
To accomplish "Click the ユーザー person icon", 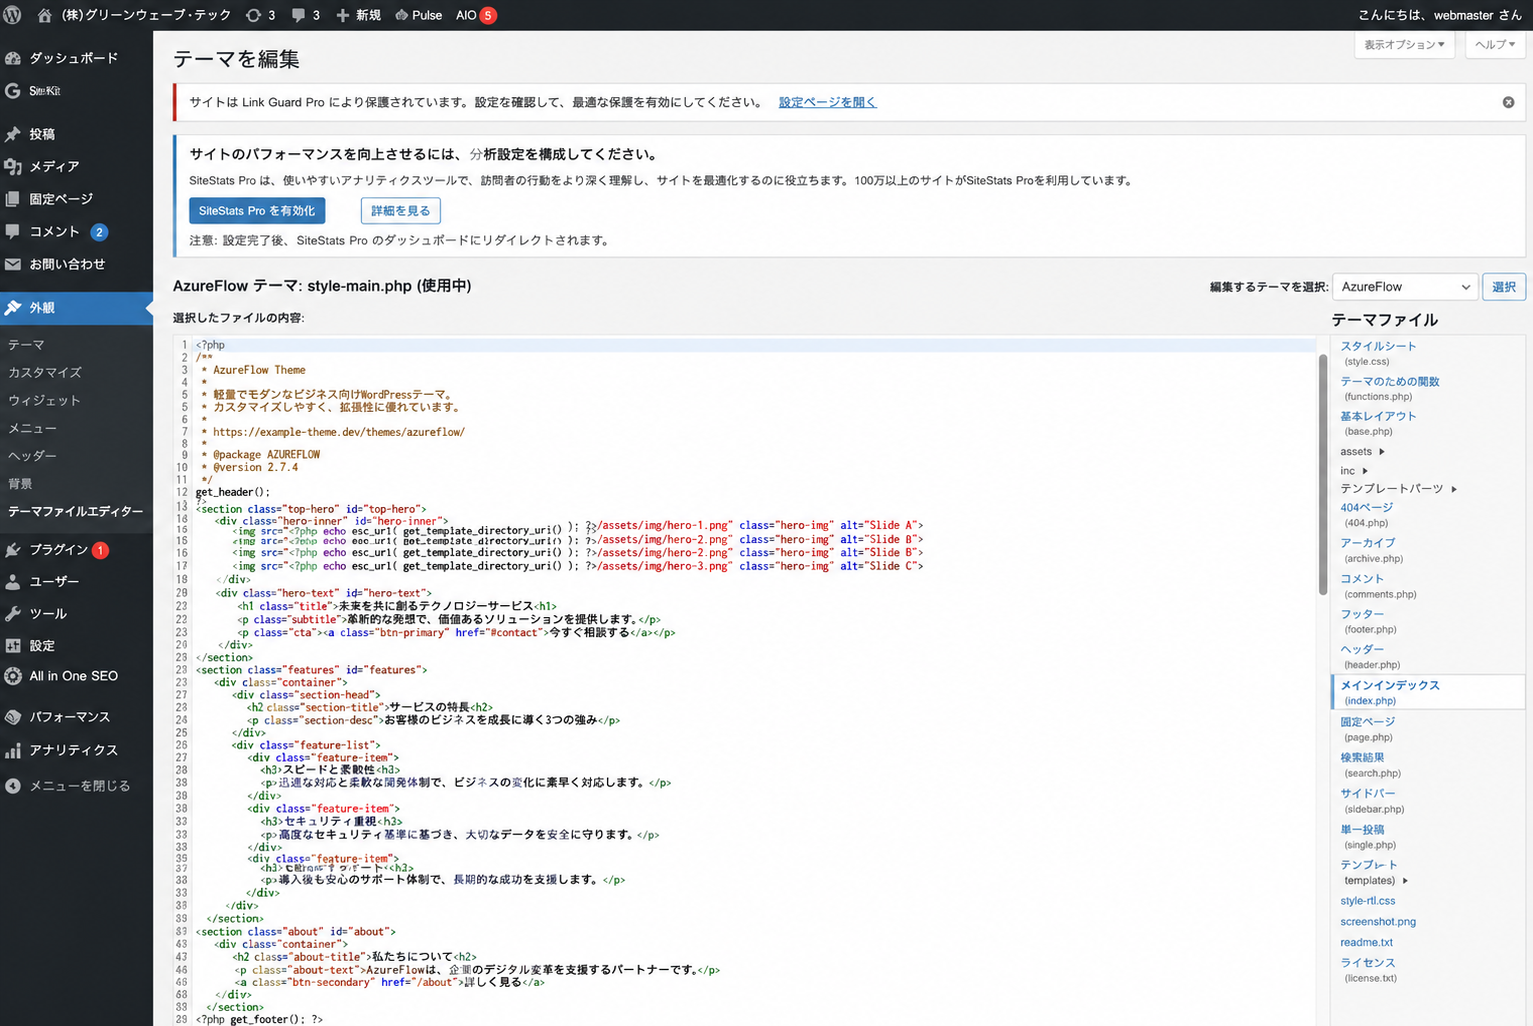I will (x=13, y=581).
